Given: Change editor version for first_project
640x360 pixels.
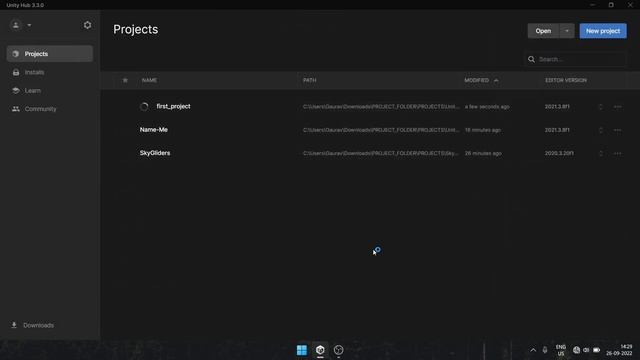Looking at the screenshot, I should (600, 107).
